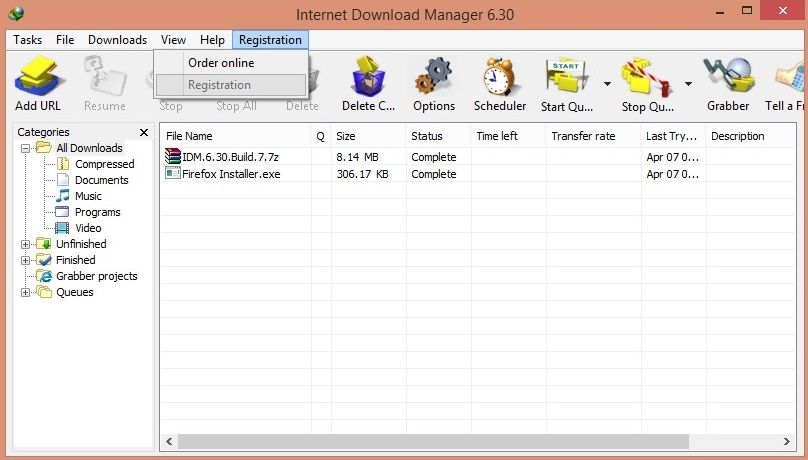The image size is (808, 460).
Task: Select the IDM.6.30.Build.7.7z file name
Action: 230,157
